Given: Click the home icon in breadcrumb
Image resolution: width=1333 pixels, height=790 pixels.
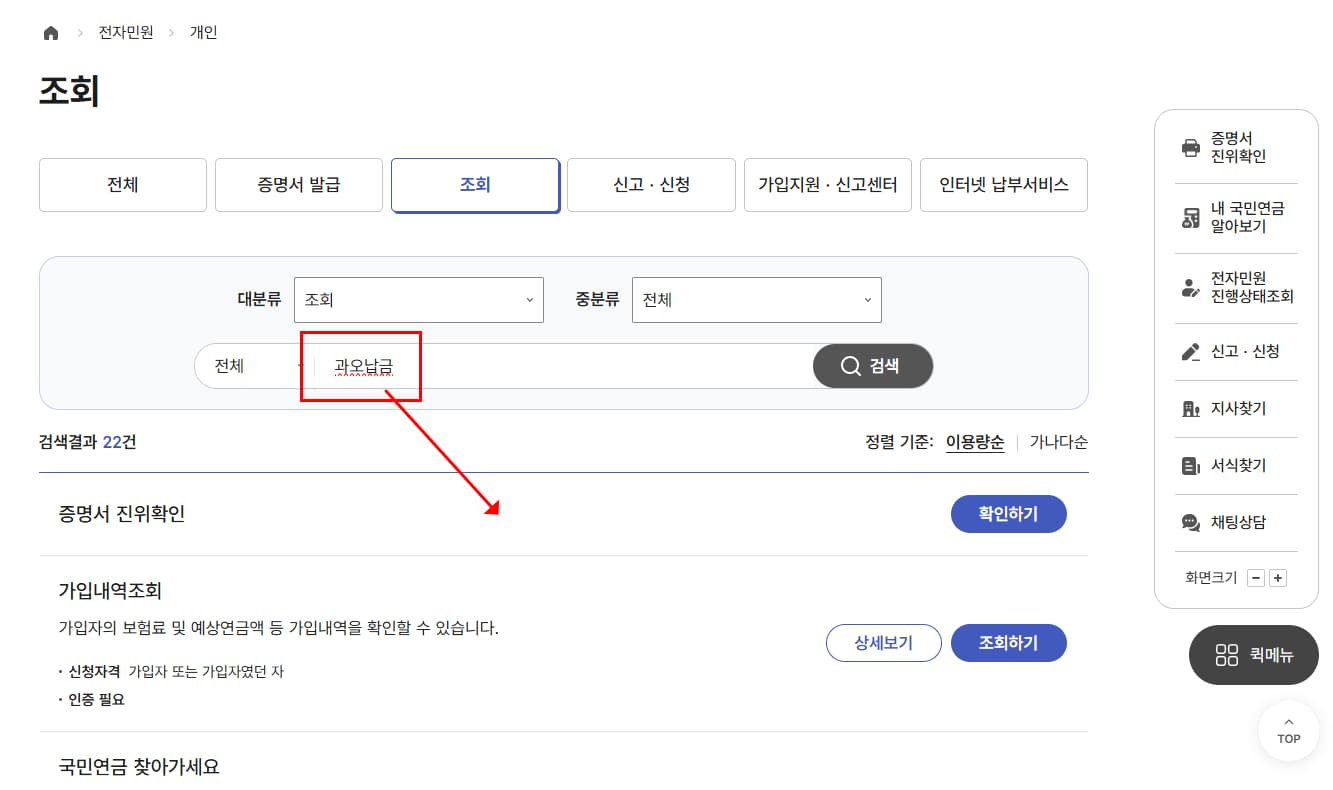Looking at the screenshot, I should pos(50,31).
